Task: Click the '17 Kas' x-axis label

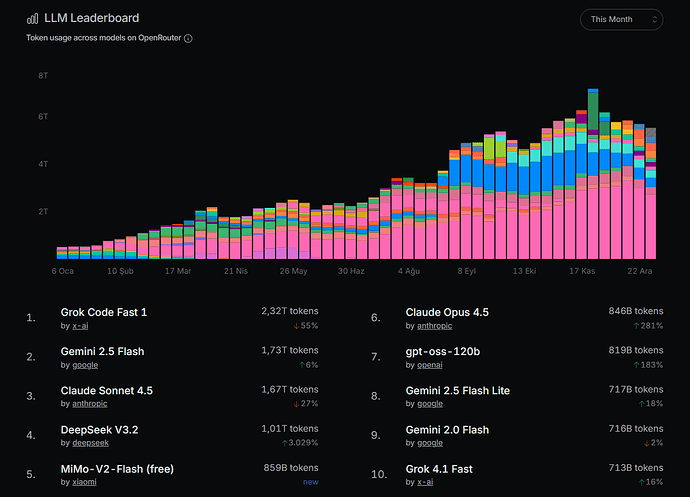Action: 582,271
